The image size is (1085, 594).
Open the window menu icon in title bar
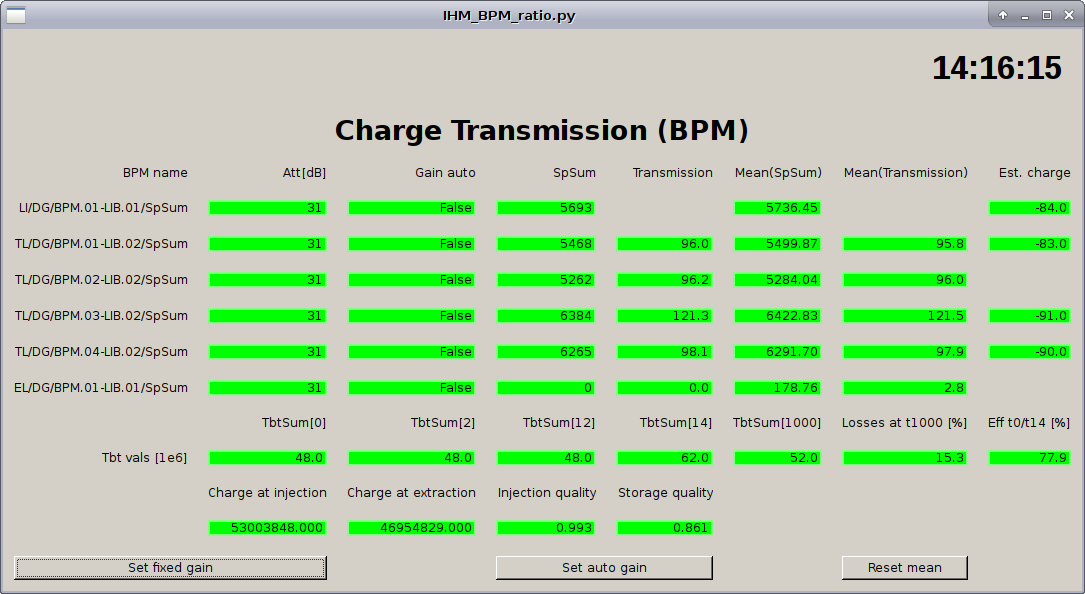click(x=16, y=15)
